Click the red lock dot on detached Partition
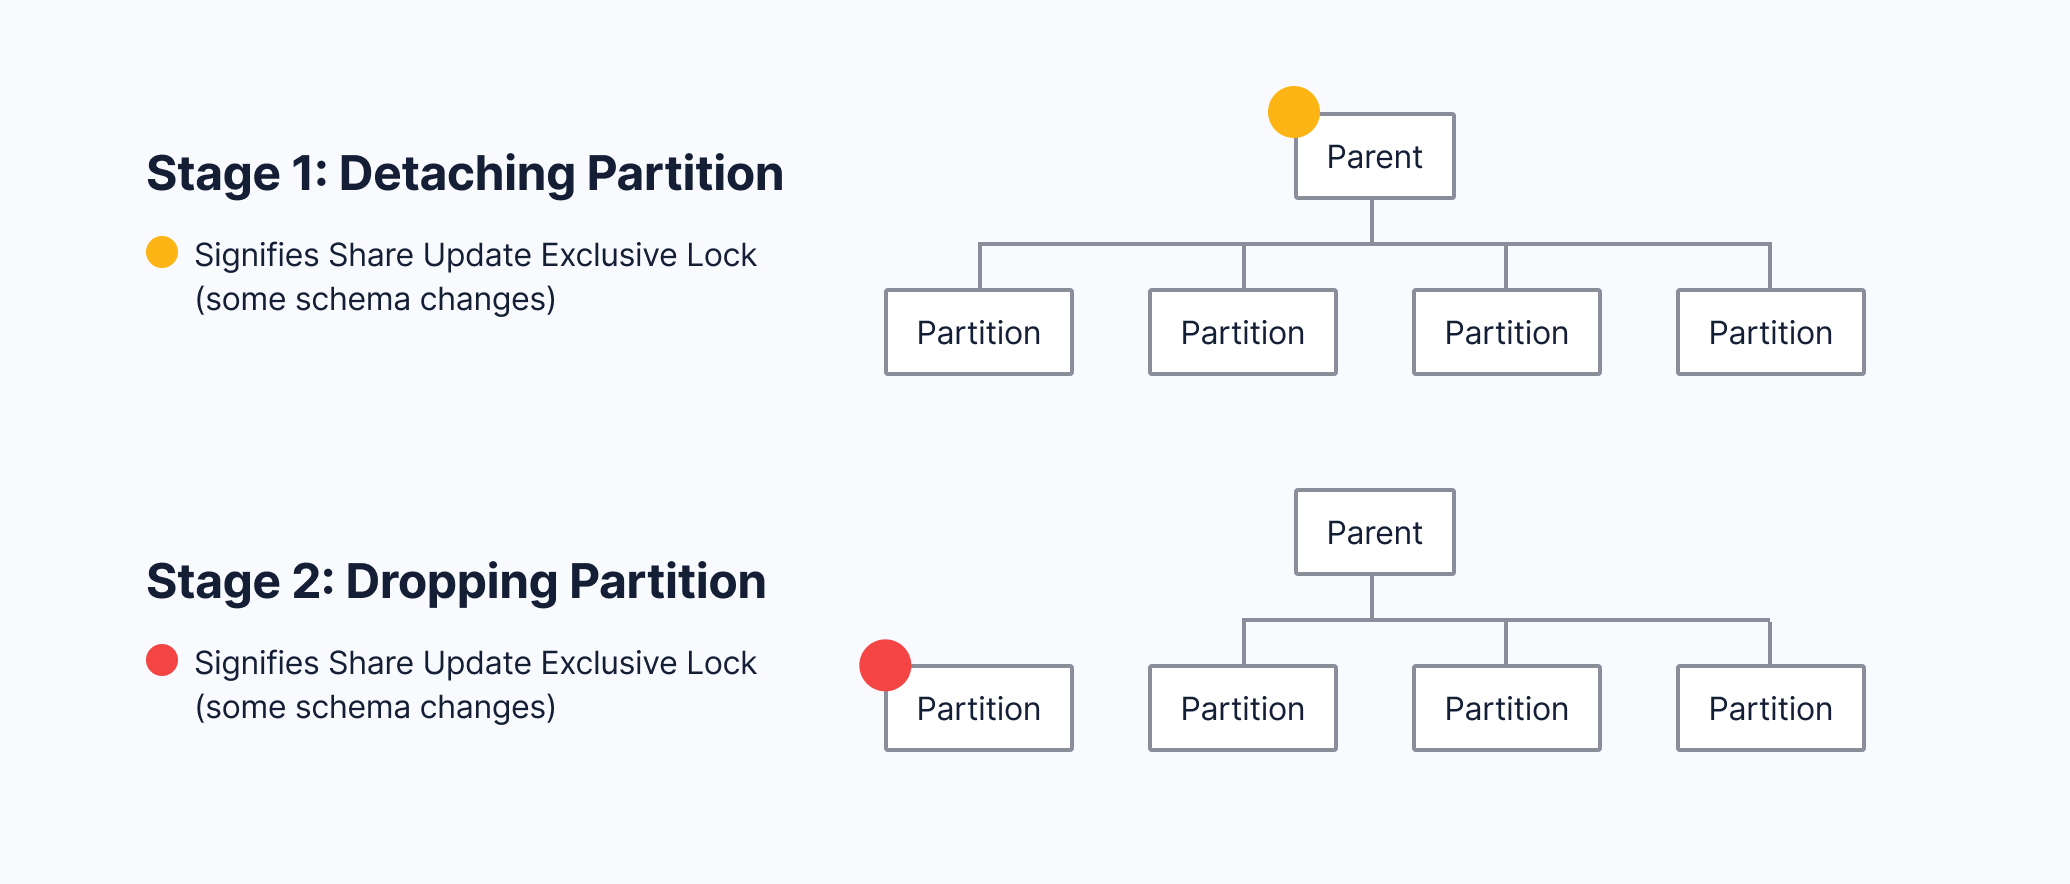This screenshot has height=884, width=2070. (x=885, y=665)
